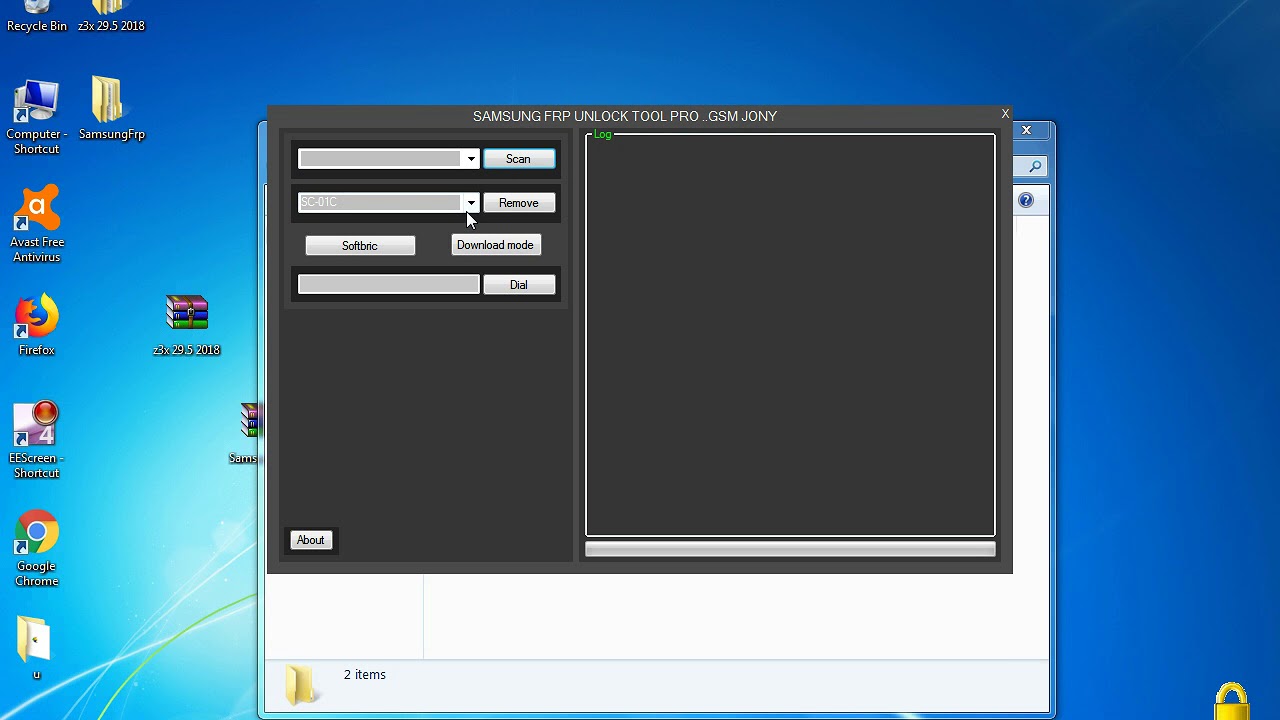Image resolution: width=1280 pixels, height=720 pixels.
Task: Expand the SC-01C model dropdown arrow
Action: [x=471, y=203]
